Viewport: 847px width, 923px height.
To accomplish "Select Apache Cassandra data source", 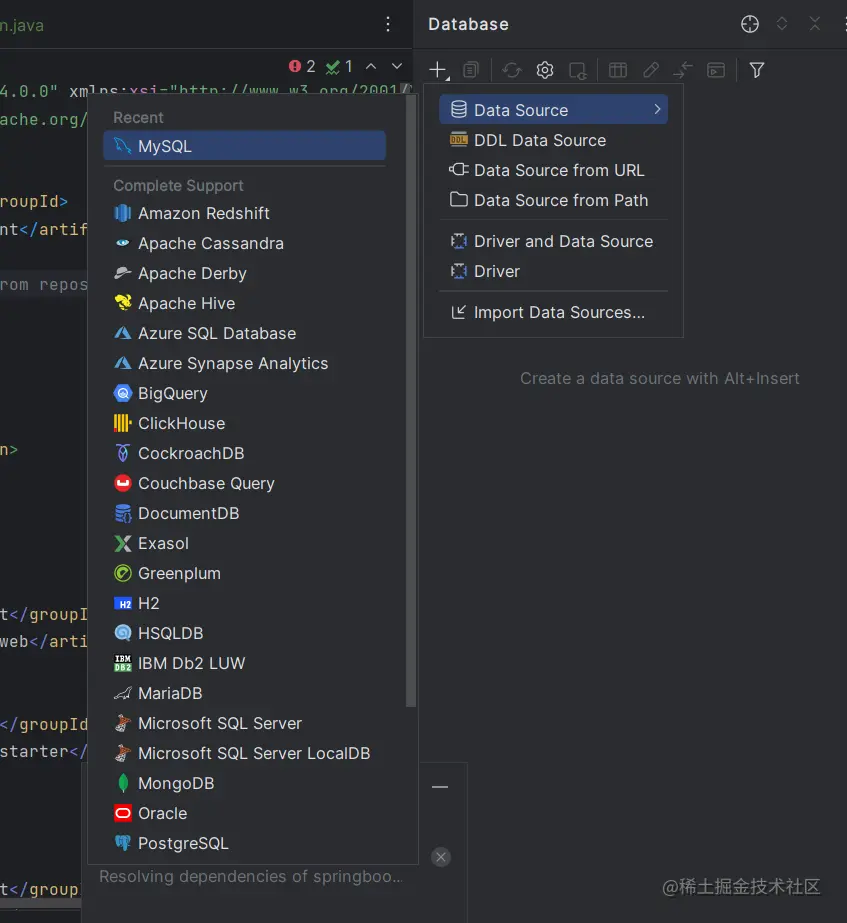I will [x=244, y=243].
